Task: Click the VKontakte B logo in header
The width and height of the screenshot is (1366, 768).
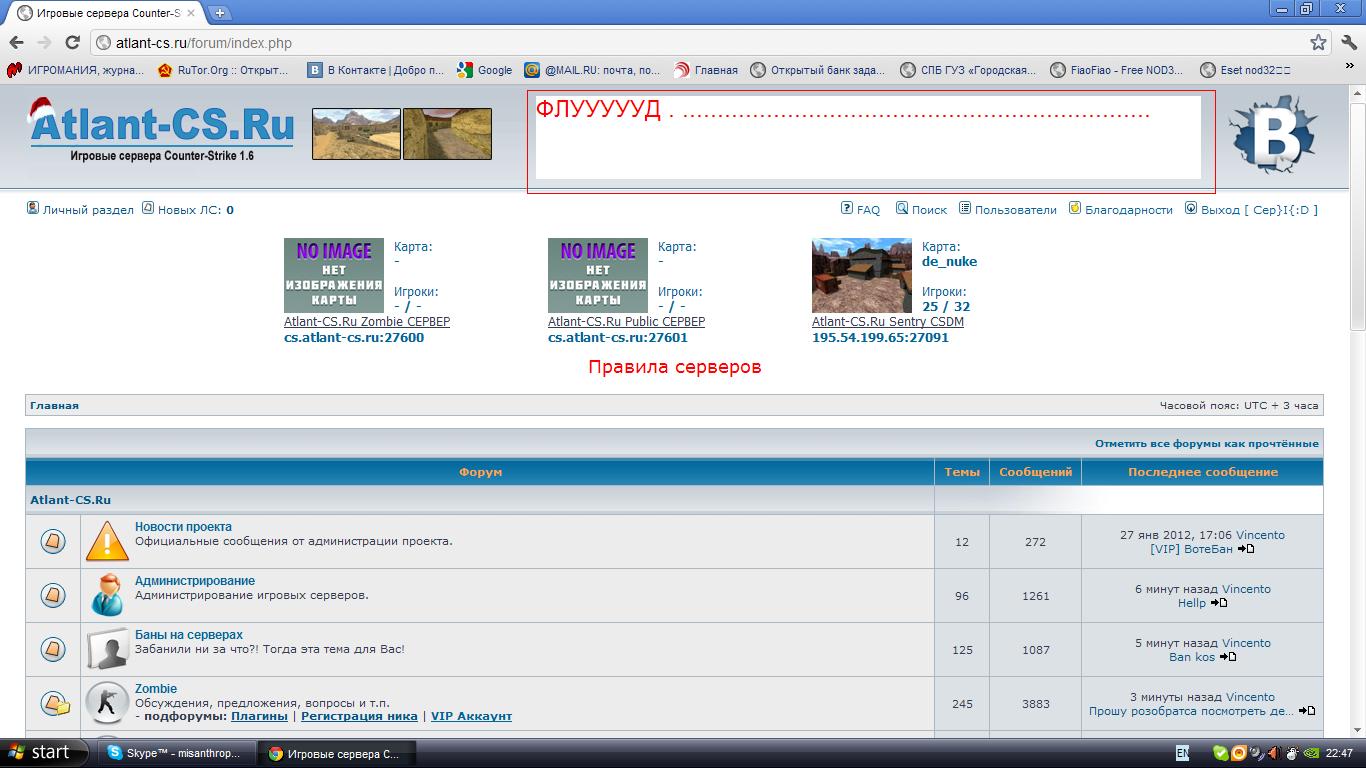Action: 1273,136
